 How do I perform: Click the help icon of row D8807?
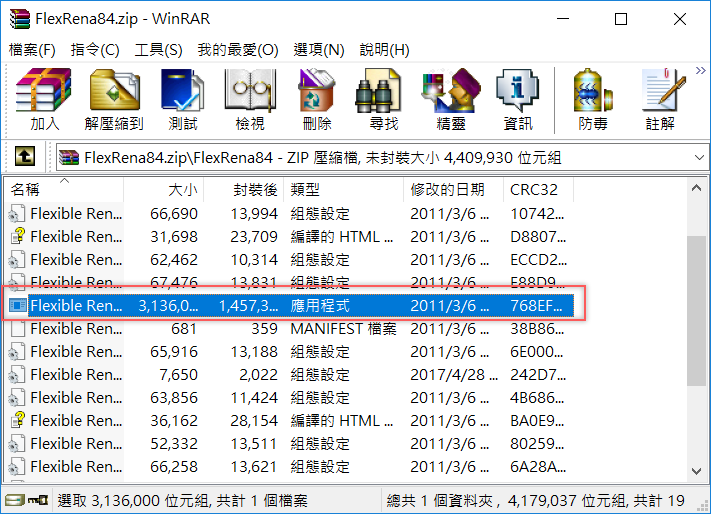coord(17,237)
